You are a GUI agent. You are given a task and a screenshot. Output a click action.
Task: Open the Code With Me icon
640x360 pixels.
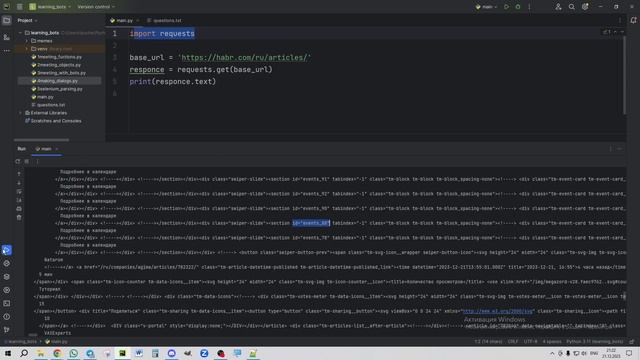point(558,7)
